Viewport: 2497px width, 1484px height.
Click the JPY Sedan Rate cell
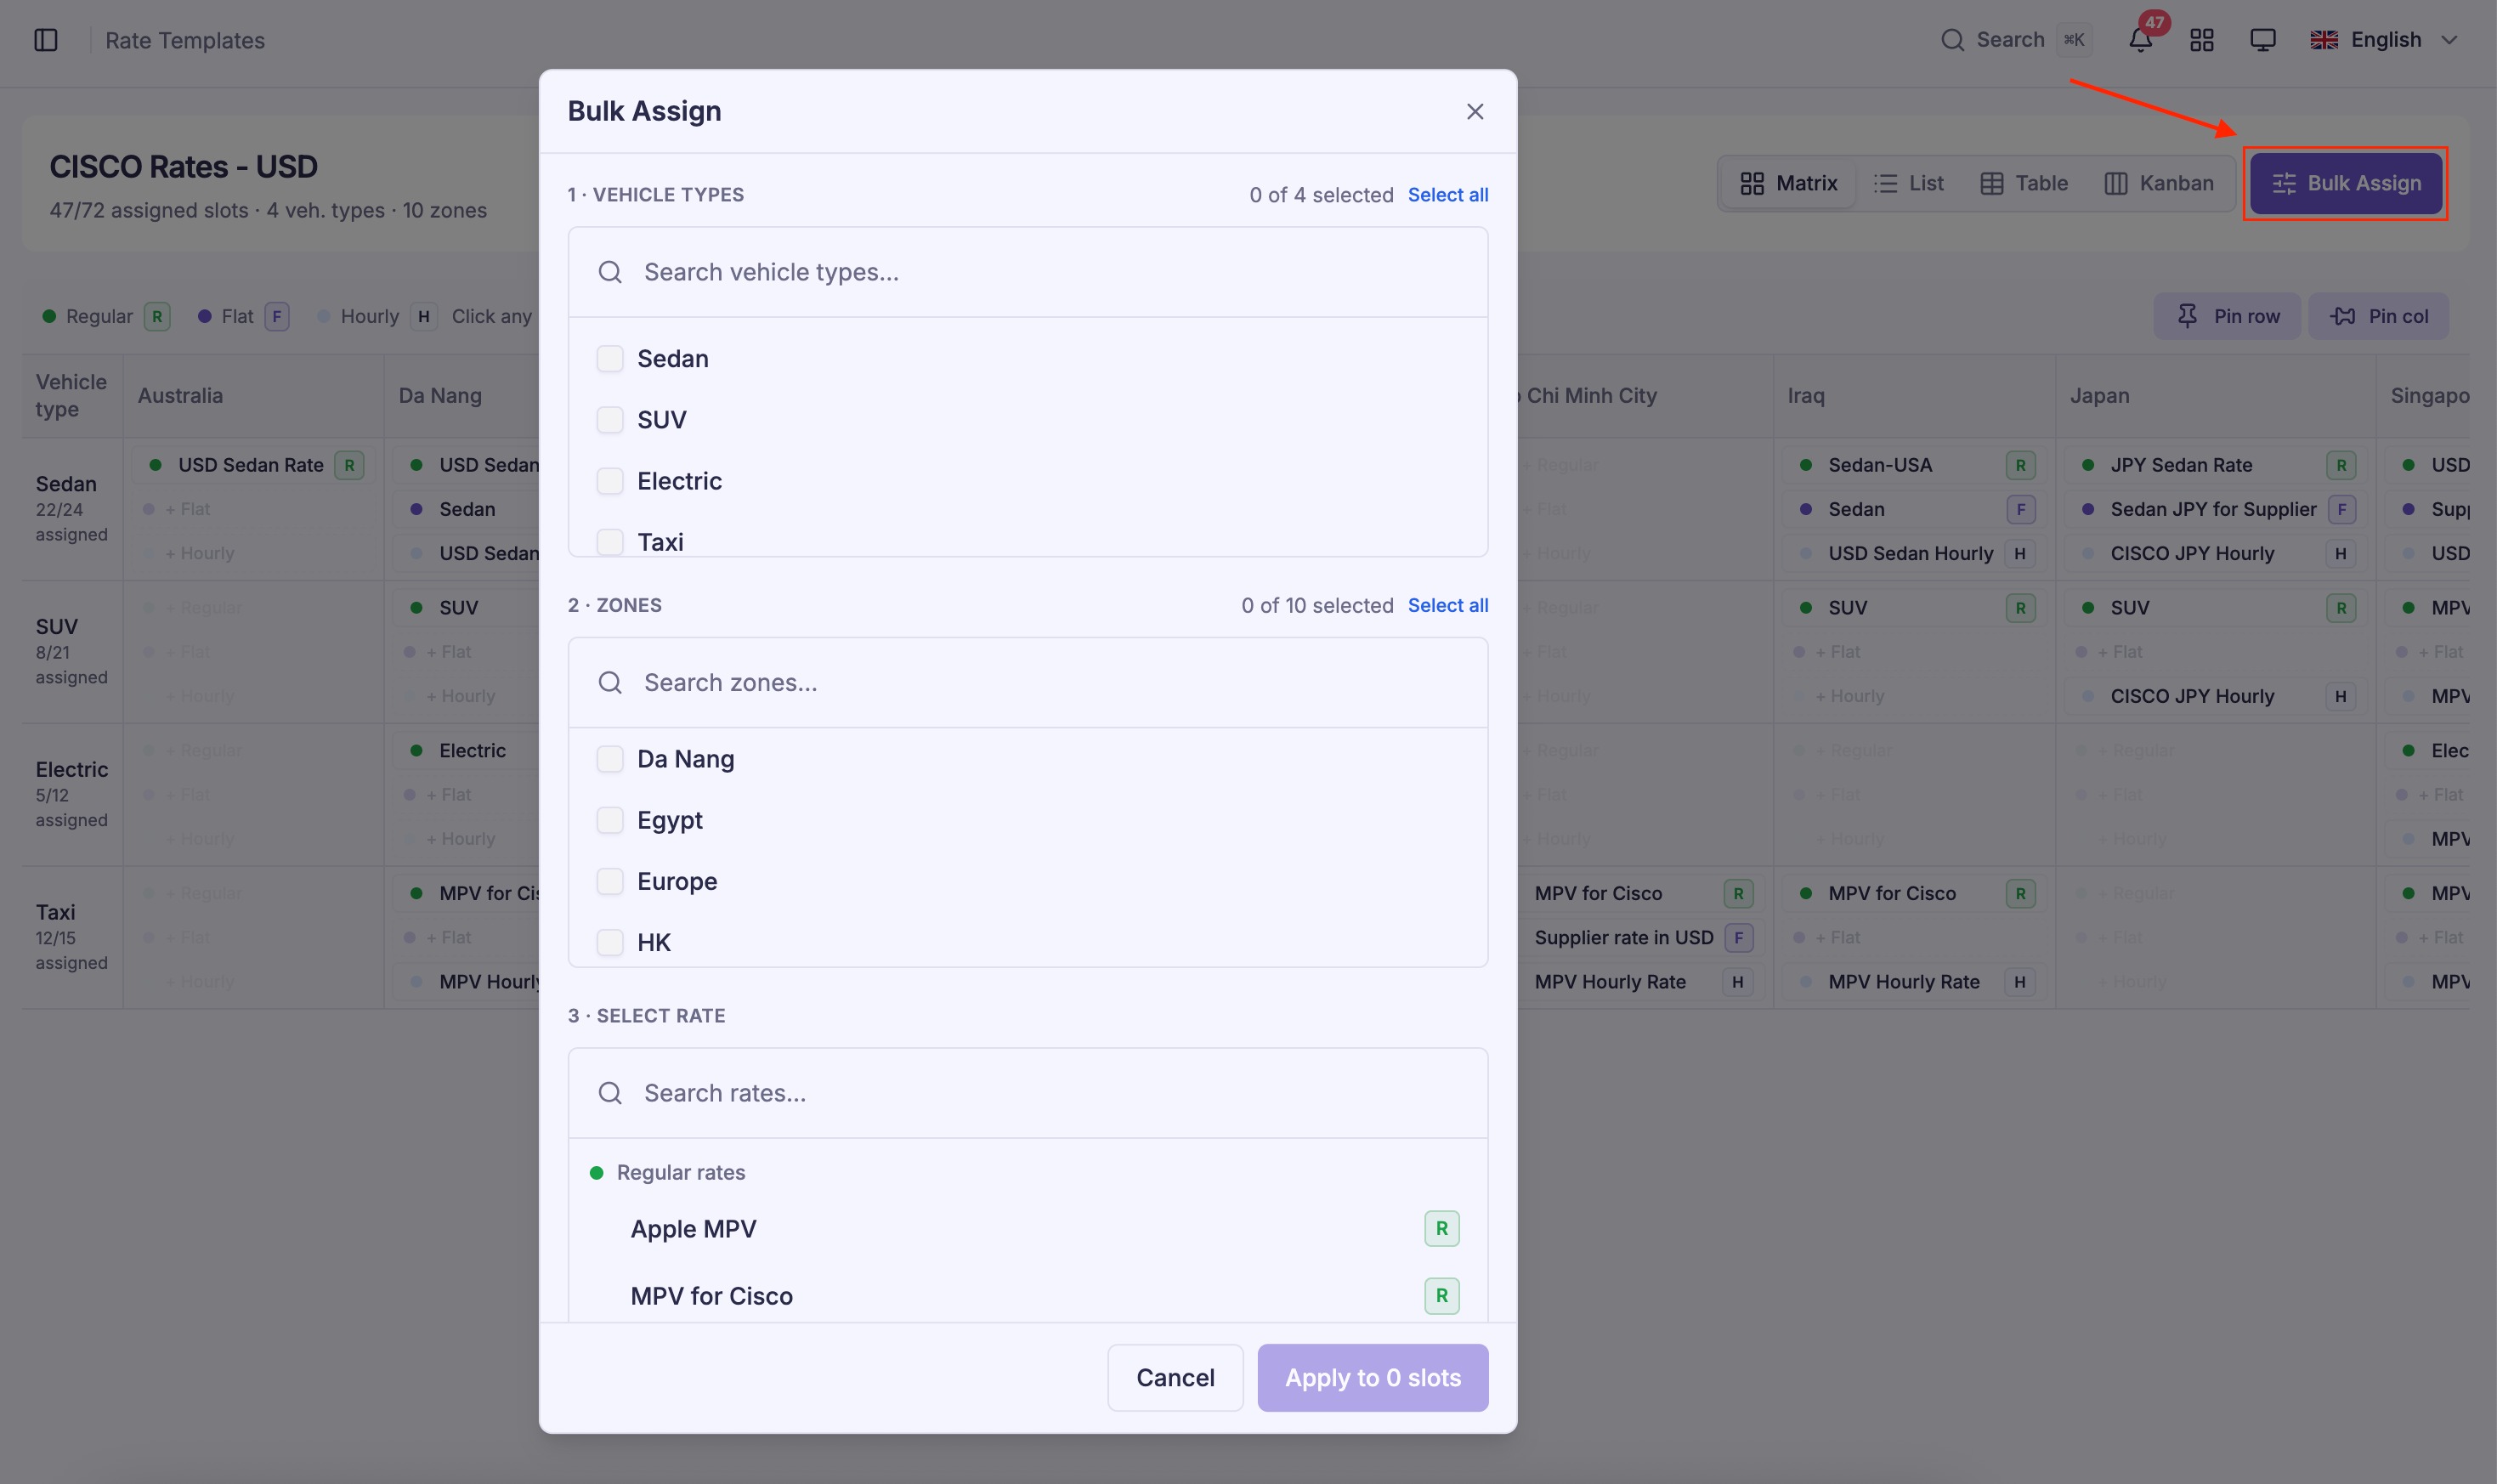(x=2216, y=465)
